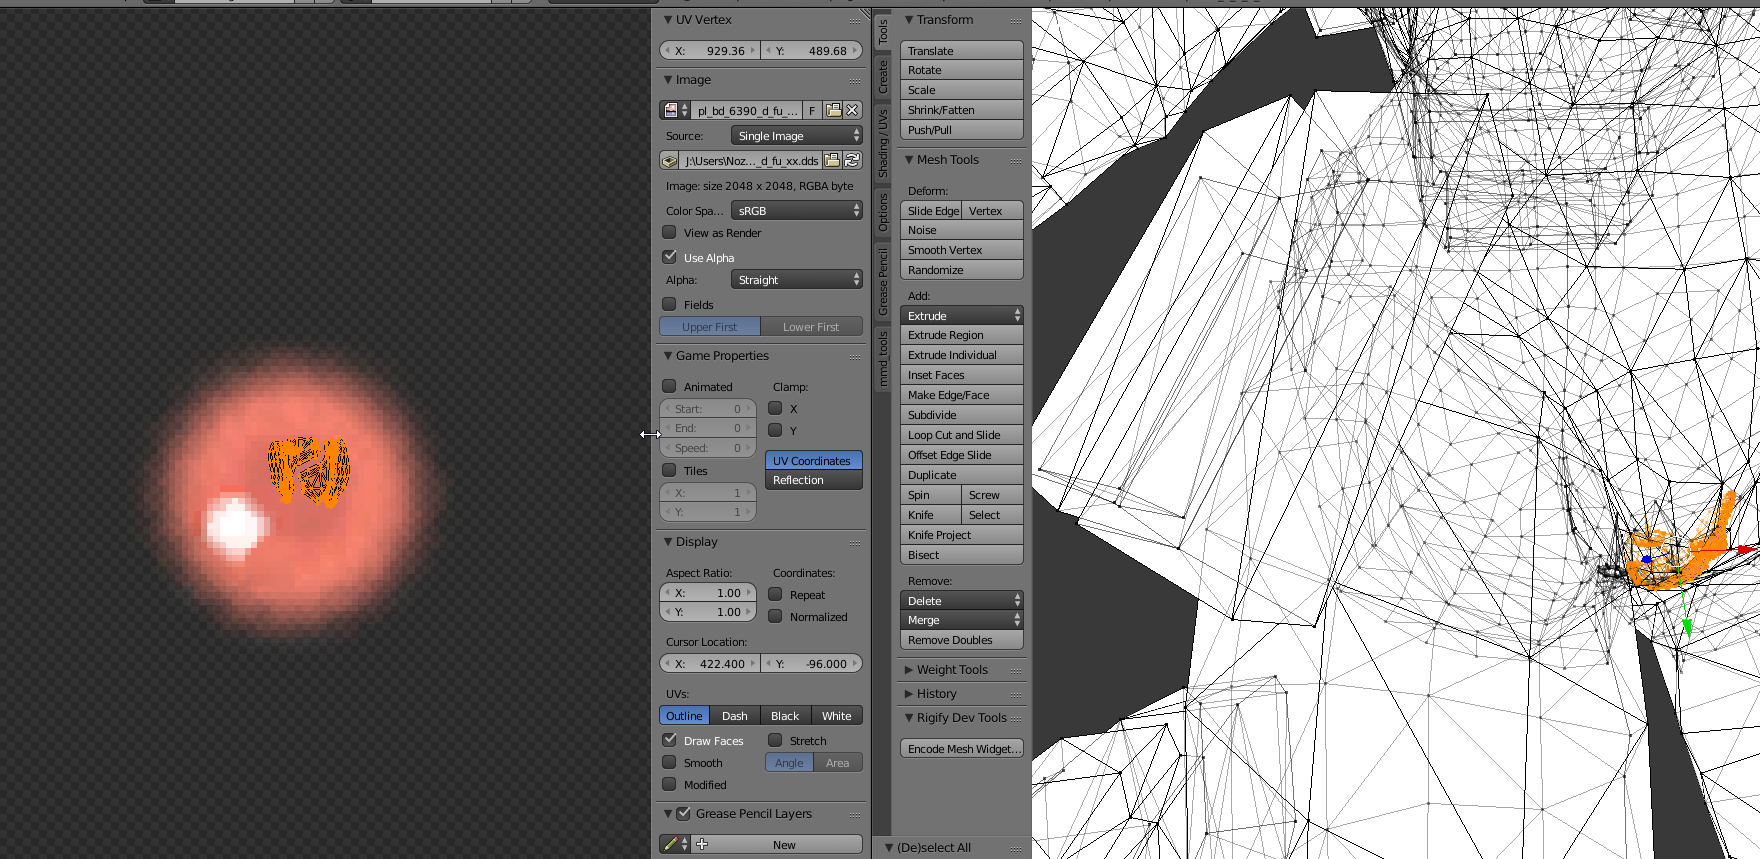The width and height of the screenshot is (1760, 859).
Task: Enable the View as Render checkbox
Action: pos(670,232)
